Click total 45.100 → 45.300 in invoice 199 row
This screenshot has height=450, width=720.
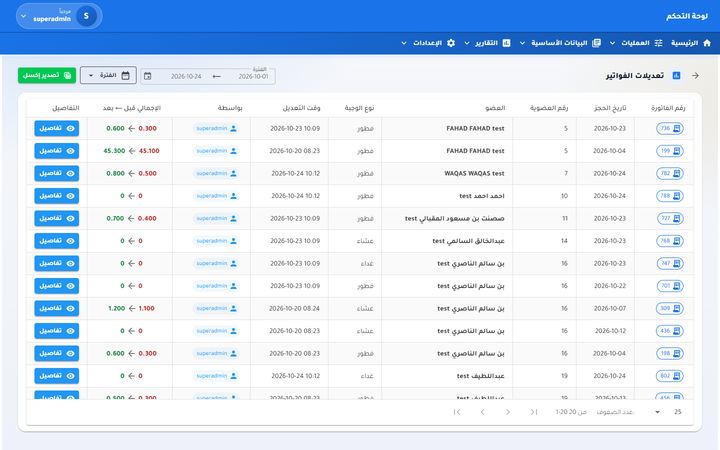pyautogui.click(x=131, y=151)
